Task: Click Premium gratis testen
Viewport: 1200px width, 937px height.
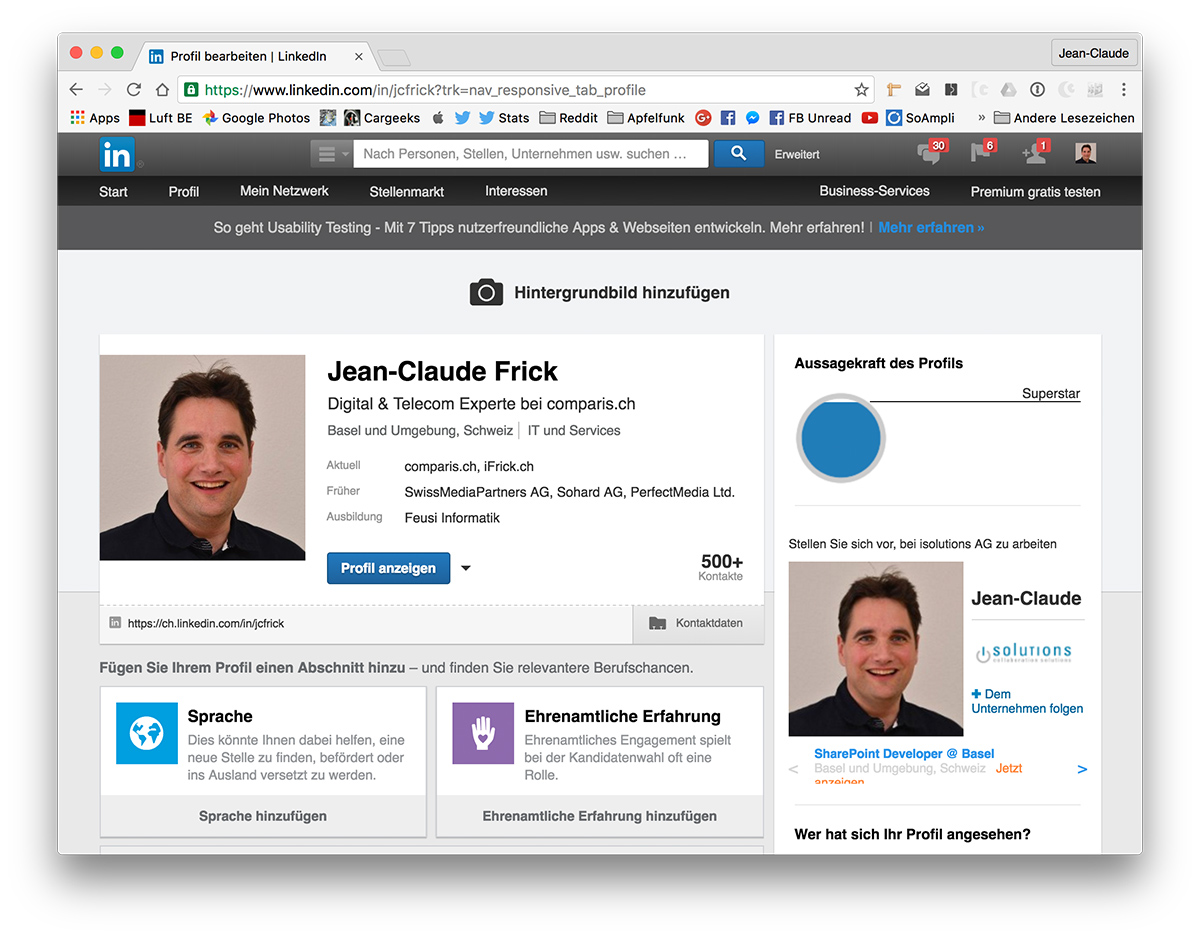Action: pyautogui.click(x=1036, y=191)
